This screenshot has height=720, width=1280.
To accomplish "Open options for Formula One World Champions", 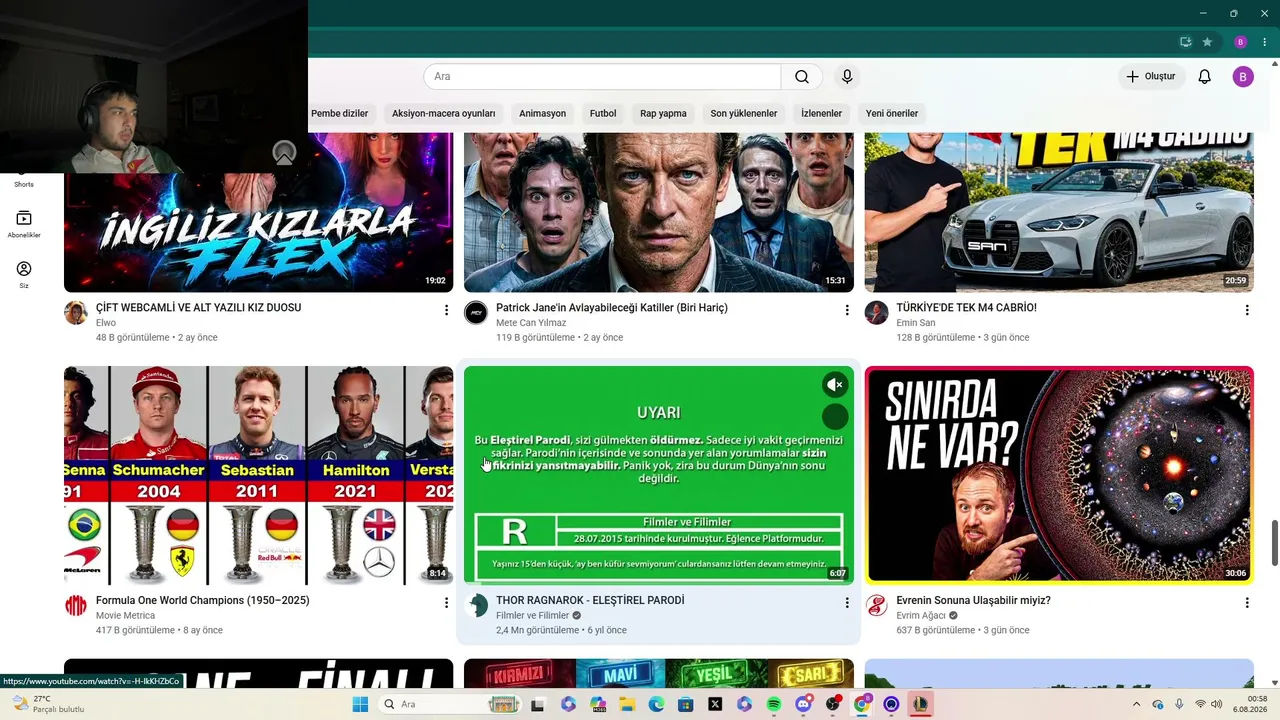I will point(446,603).
